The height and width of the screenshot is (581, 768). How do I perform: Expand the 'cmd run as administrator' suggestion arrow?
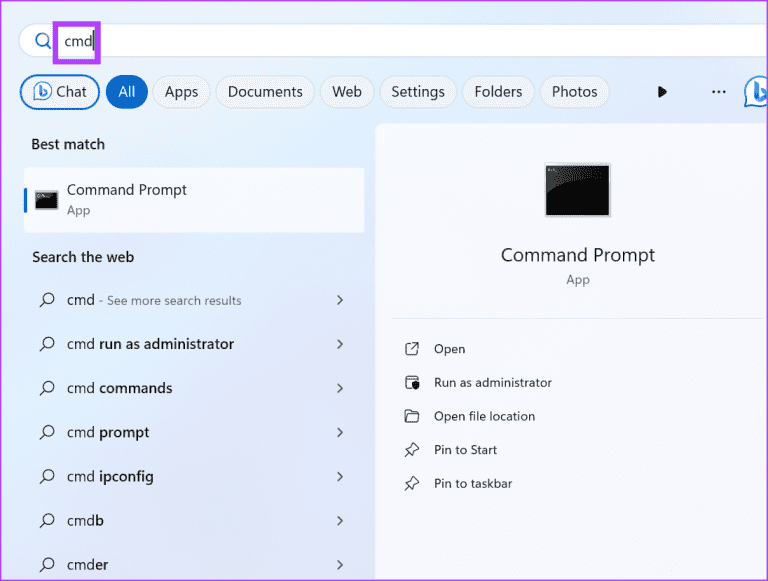point(340,344)
